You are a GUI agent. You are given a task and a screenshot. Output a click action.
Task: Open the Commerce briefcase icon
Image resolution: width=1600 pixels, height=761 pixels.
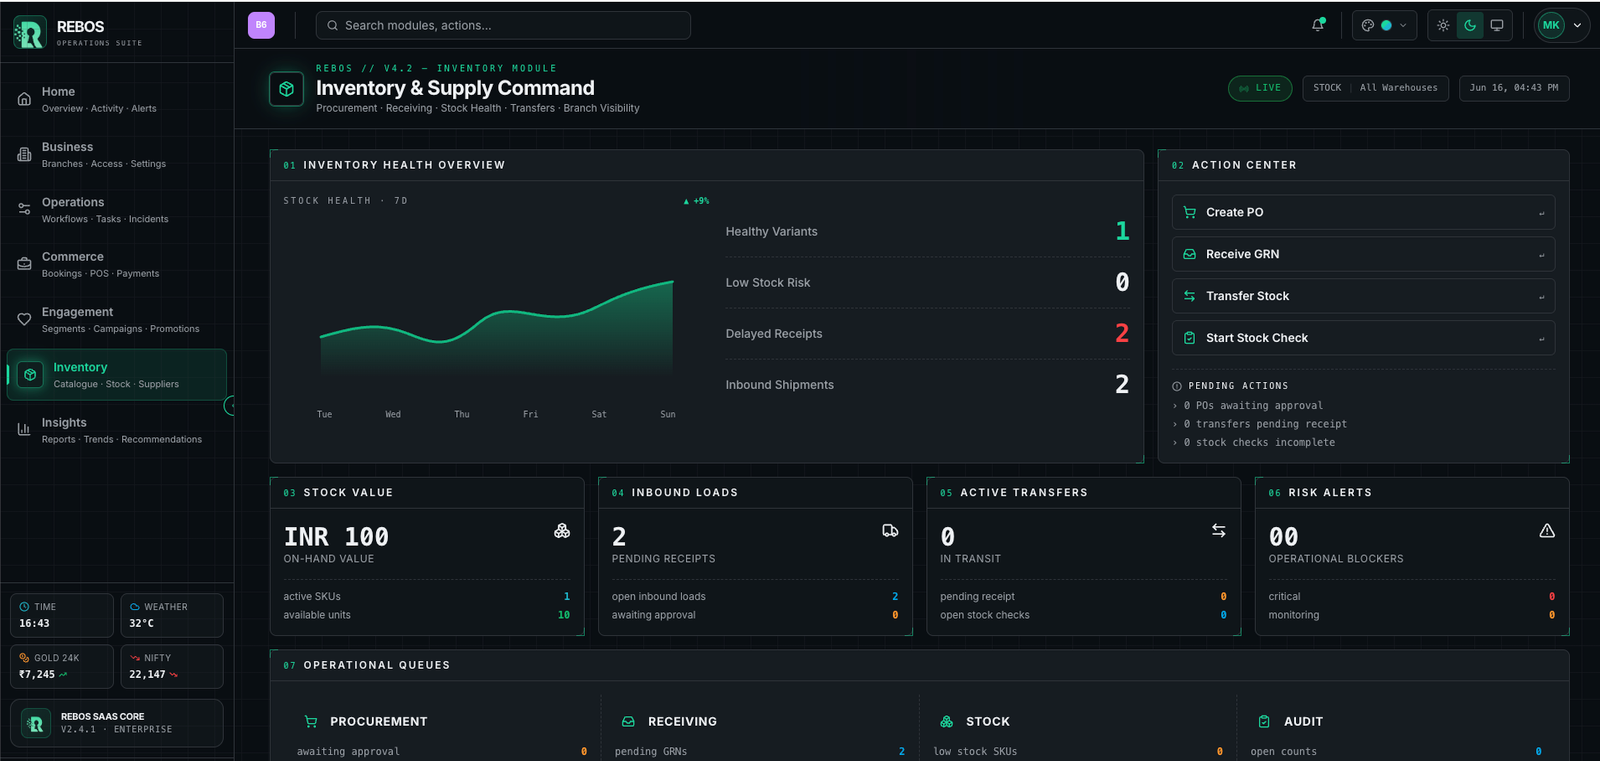[x=24, y=264]
